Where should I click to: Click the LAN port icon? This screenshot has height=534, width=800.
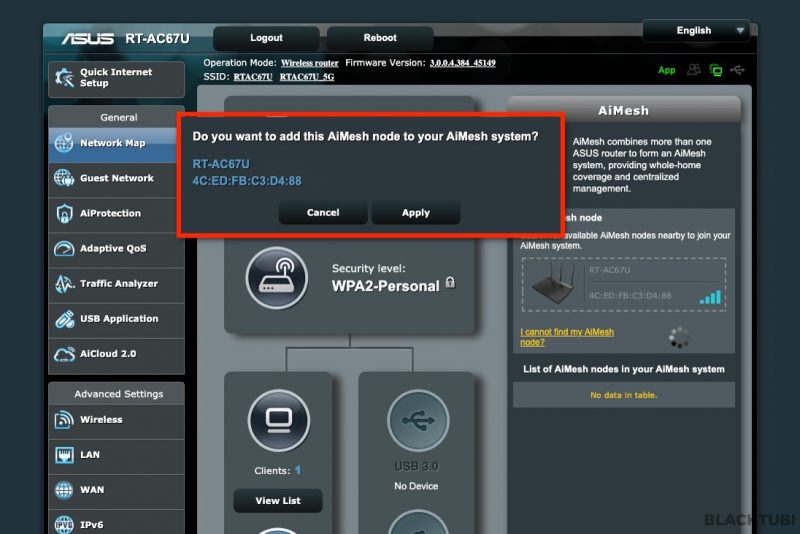click(64, 454)
